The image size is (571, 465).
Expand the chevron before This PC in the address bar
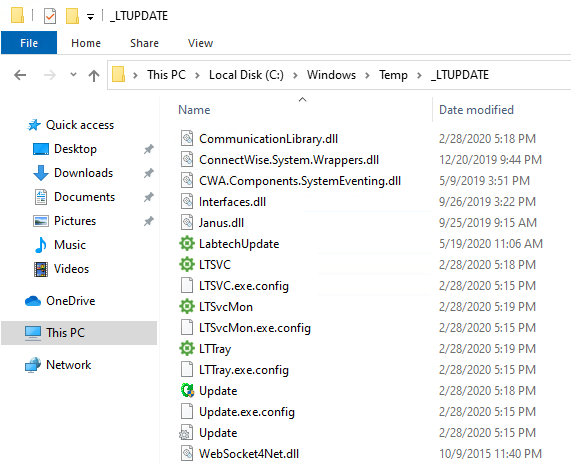tap(135, 75)
